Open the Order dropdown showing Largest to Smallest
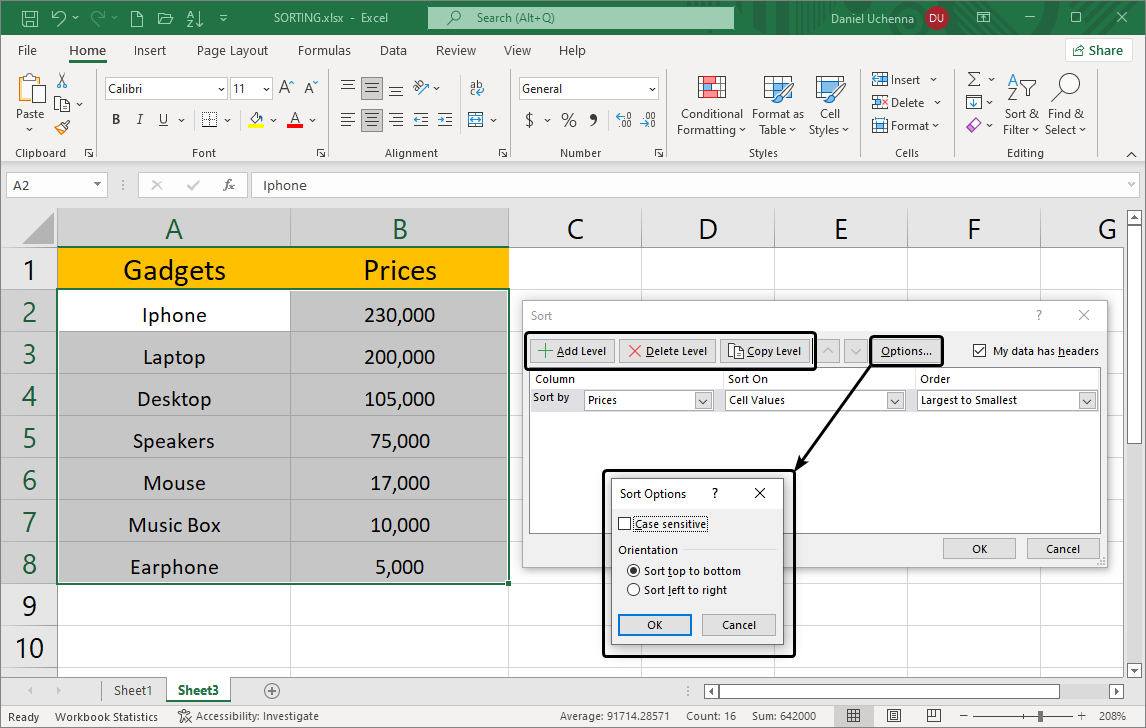 1086,400
